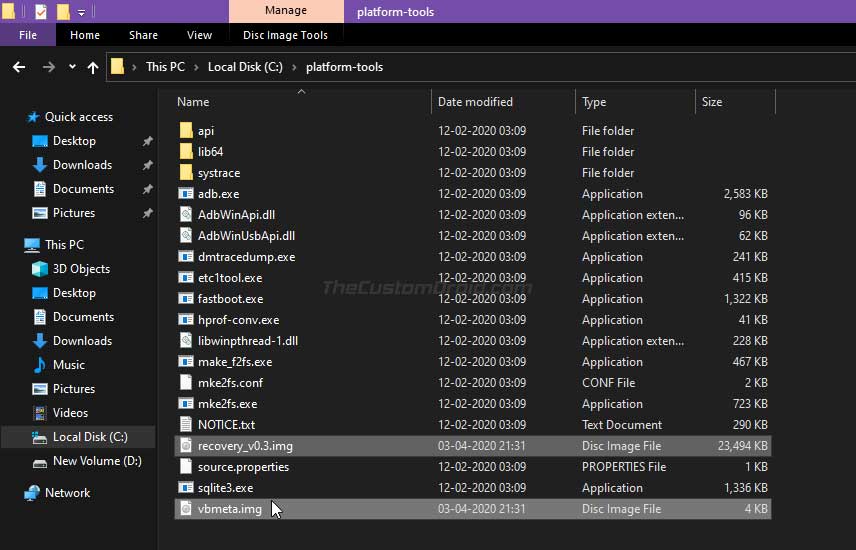Select the fastboot.exe file name
This screenshot has height=550, width=856.
pos(230,299)
